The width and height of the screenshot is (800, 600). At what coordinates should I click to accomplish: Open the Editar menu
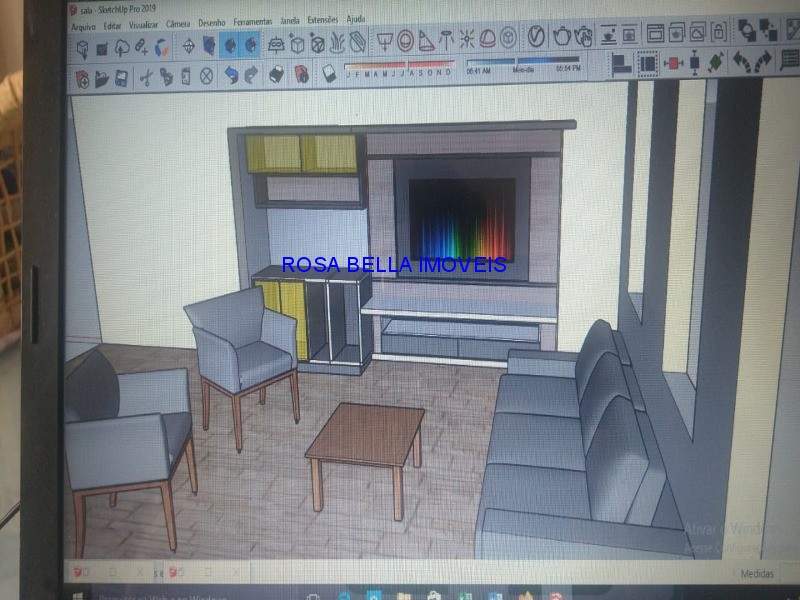pyautogui.click(x=112, y=26)
